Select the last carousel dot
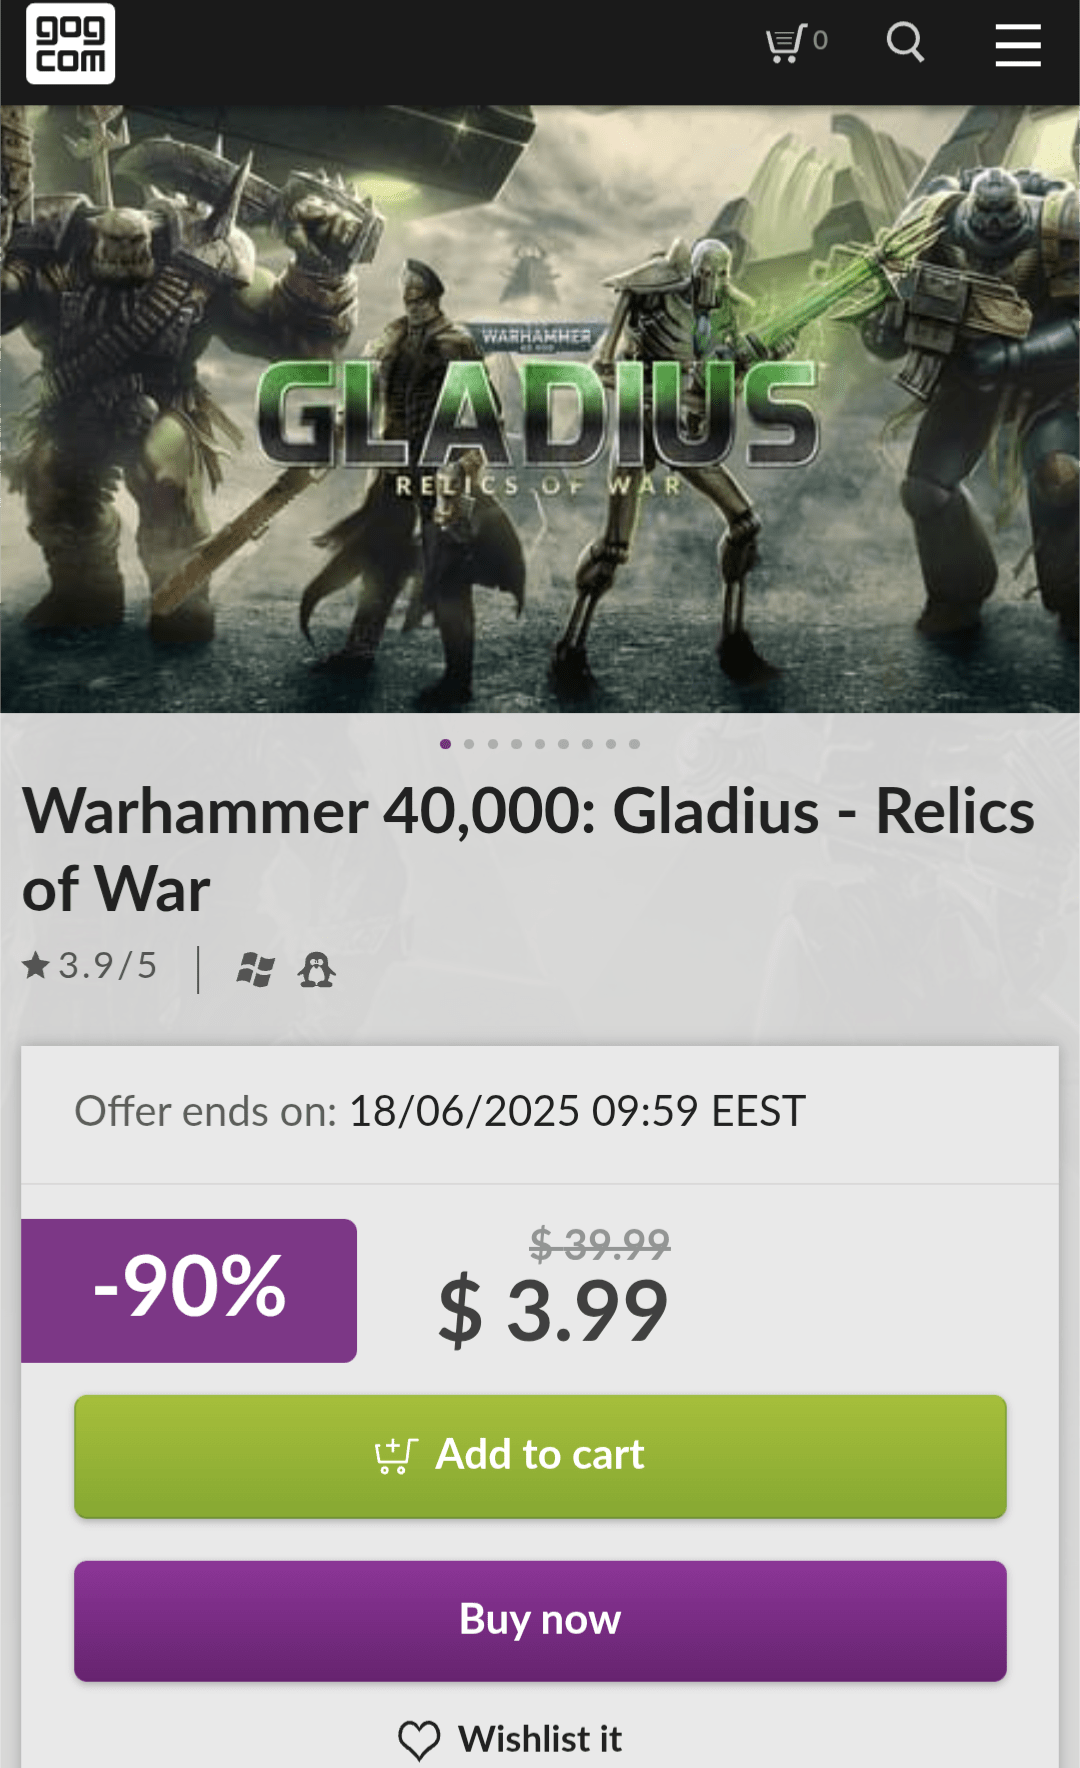 point(633,743)
